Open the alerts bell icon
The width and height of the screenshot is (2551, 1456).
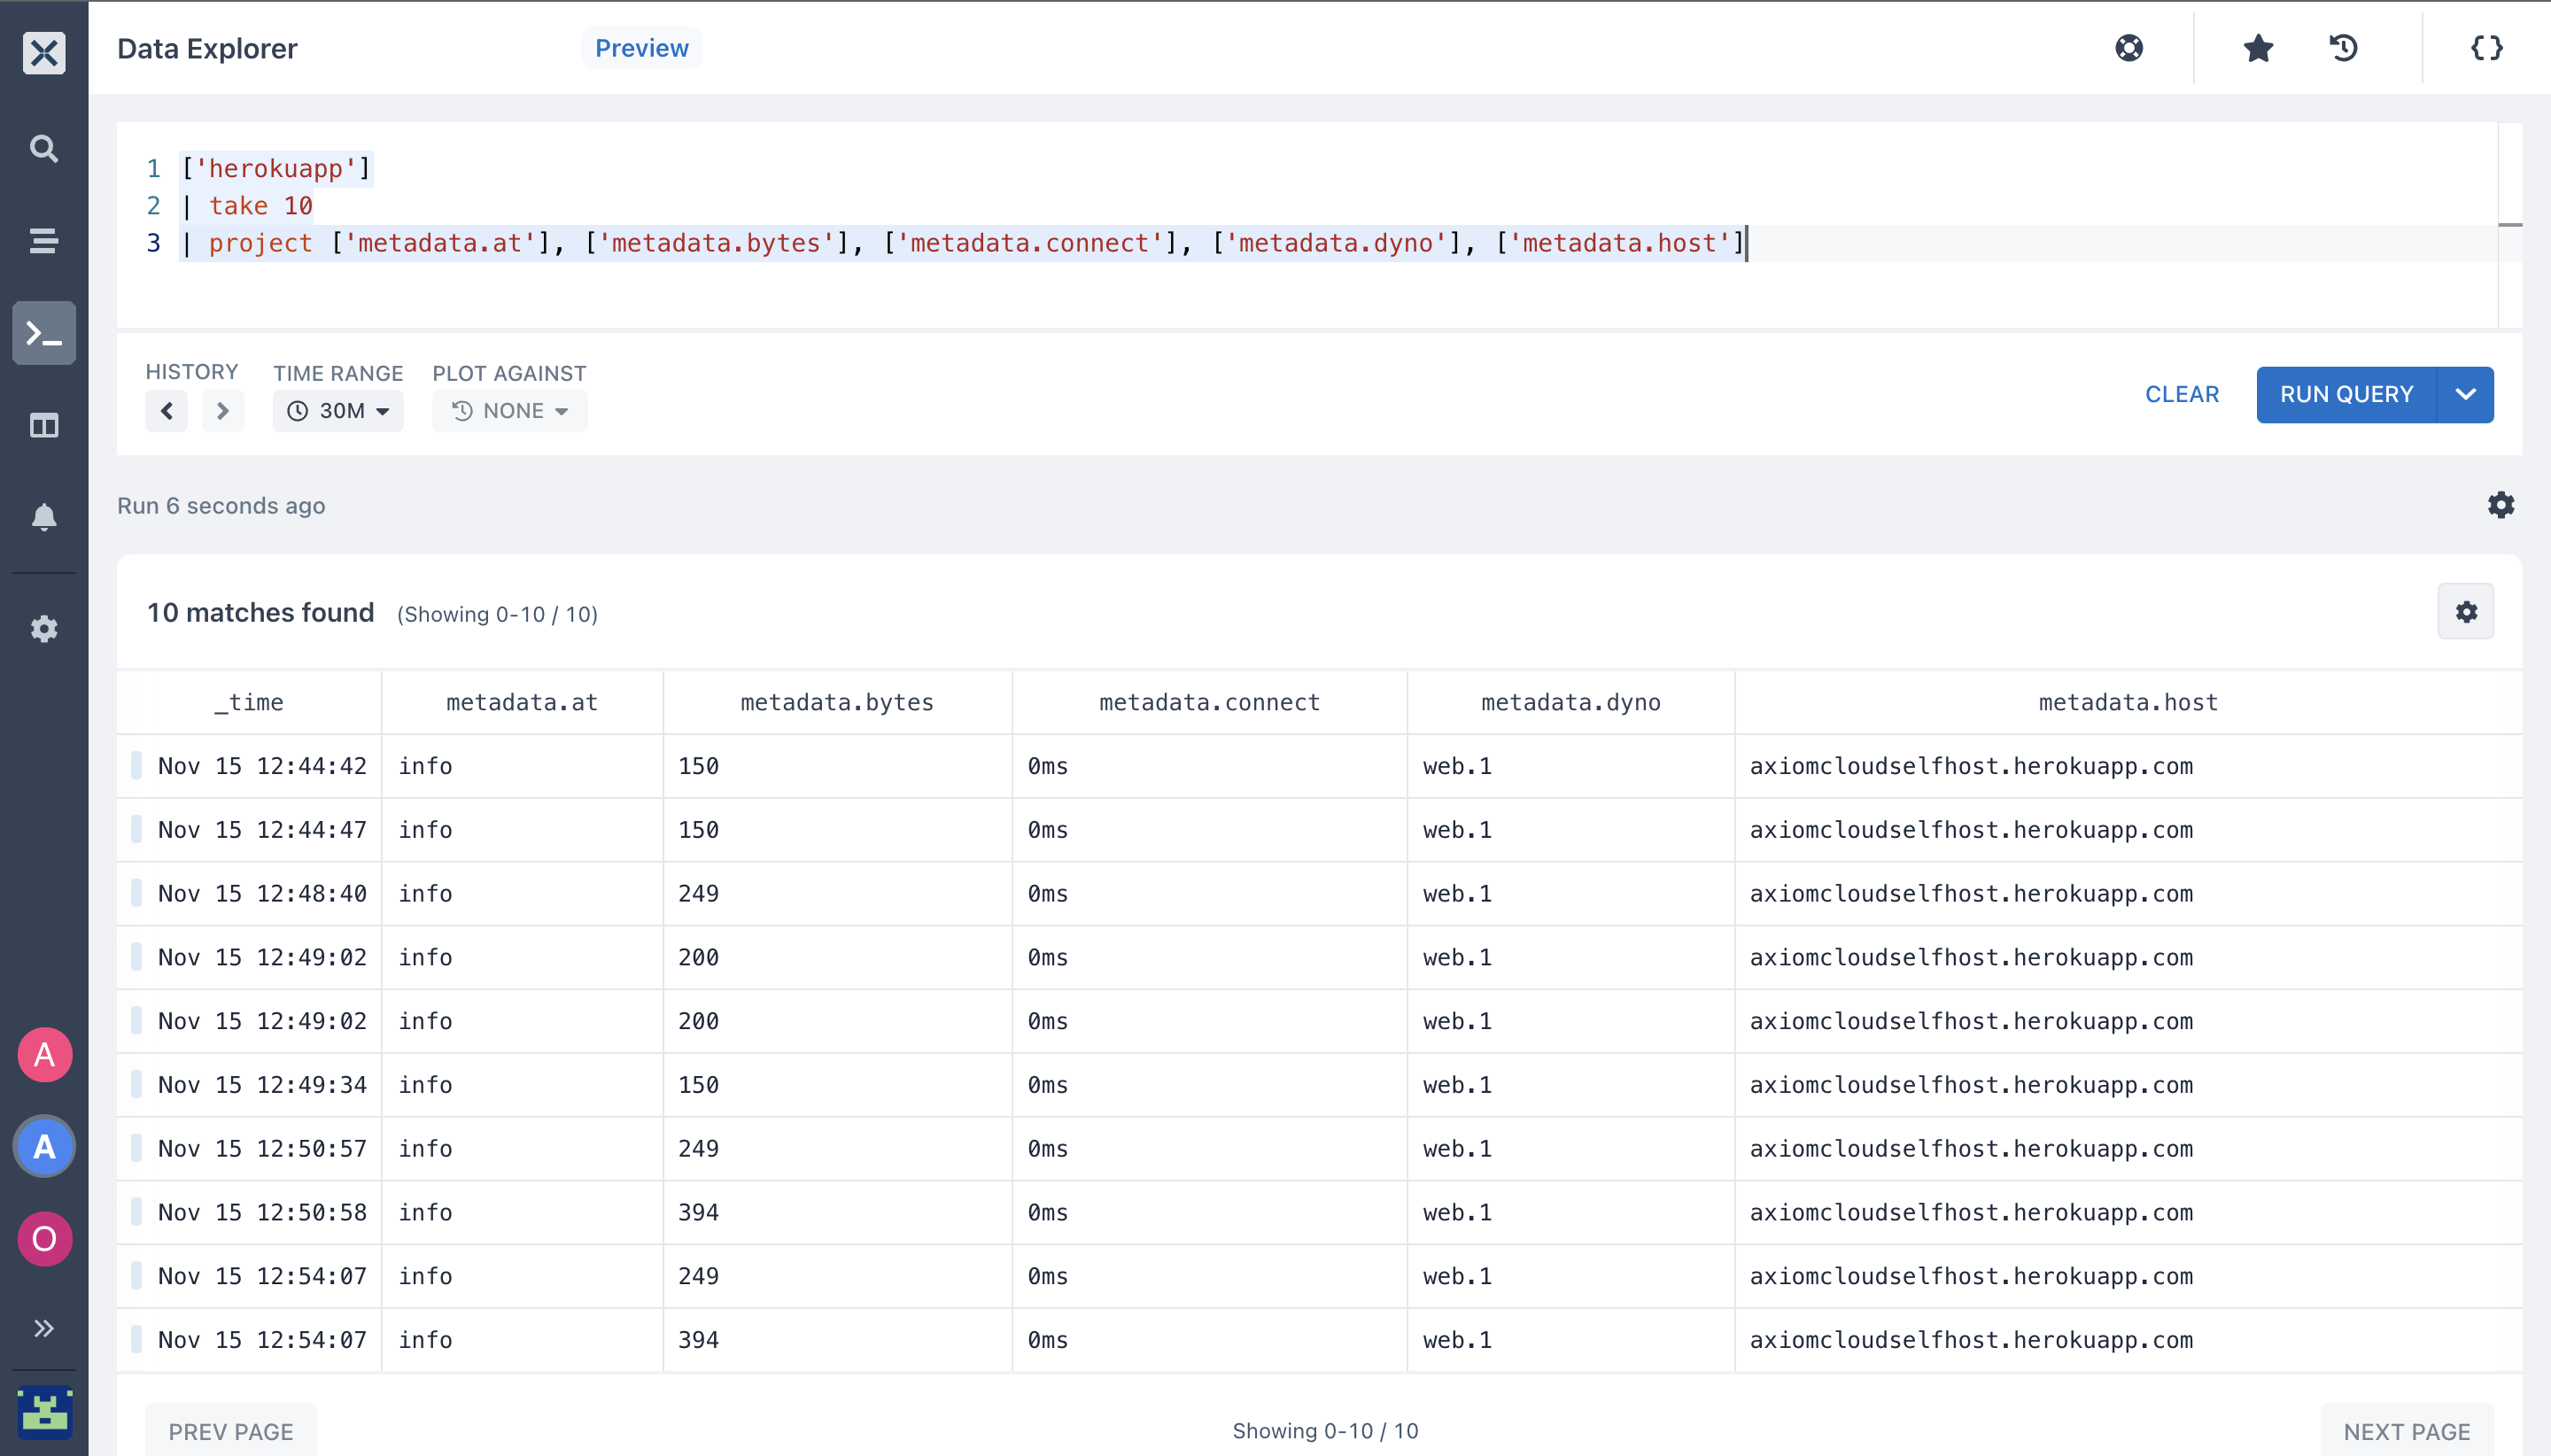[x=43, y=517]
